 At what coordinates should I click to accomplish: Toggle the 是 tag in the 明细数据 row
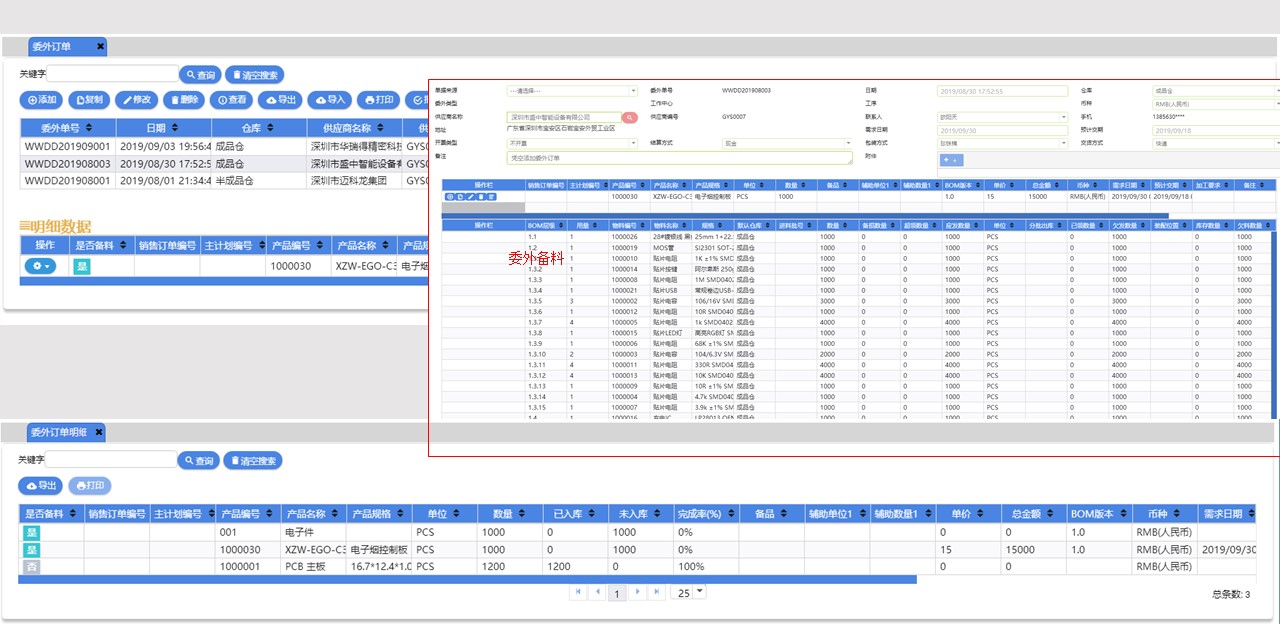point(82,267)
